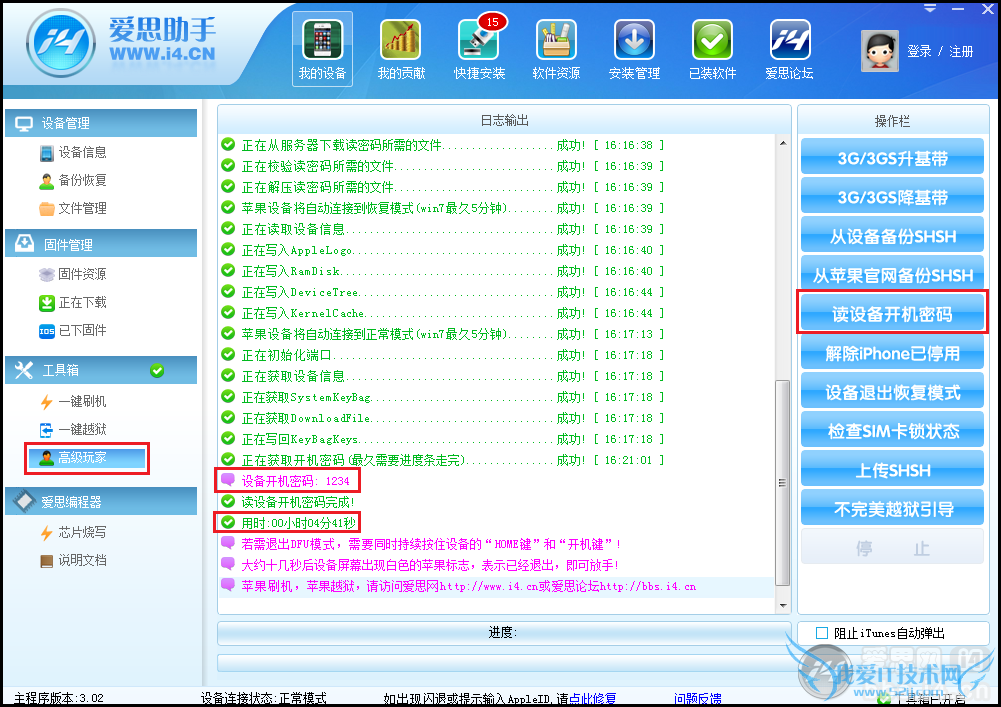The width and height of the screenshot is (1001, 707).
Task: Click 3G/3GS降基带 button
Action: click(x=892, y=196)
